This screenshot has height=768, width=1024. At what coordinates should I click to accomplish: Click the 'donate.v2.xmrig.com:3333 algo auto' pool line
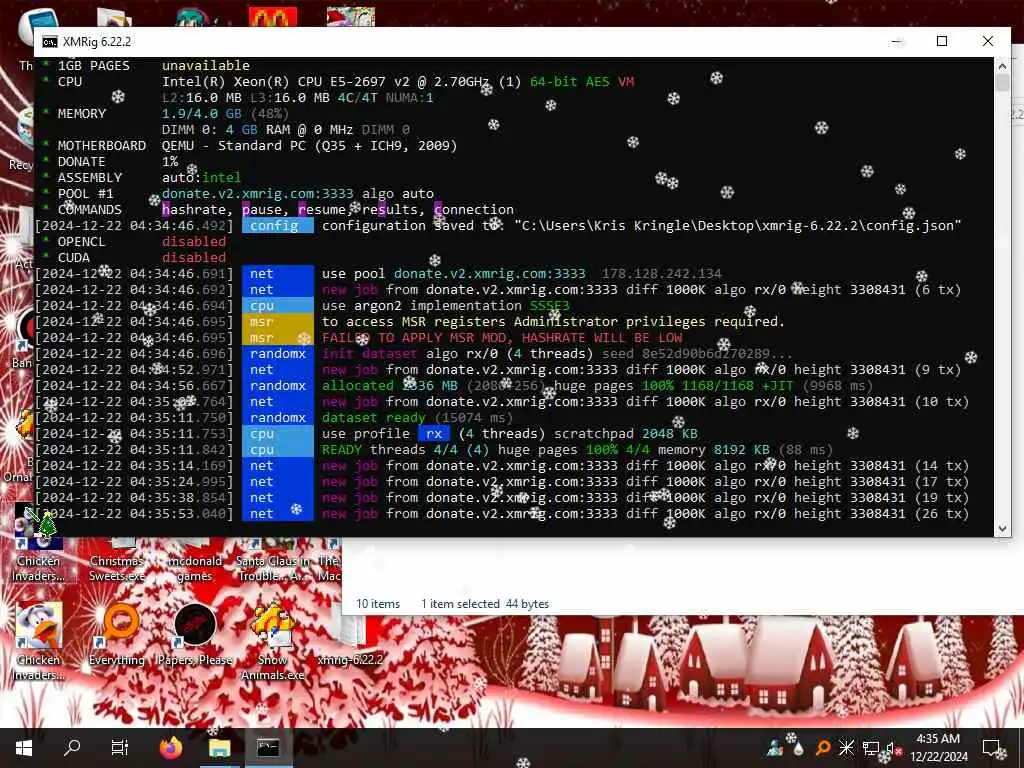(x=298, y=193)
